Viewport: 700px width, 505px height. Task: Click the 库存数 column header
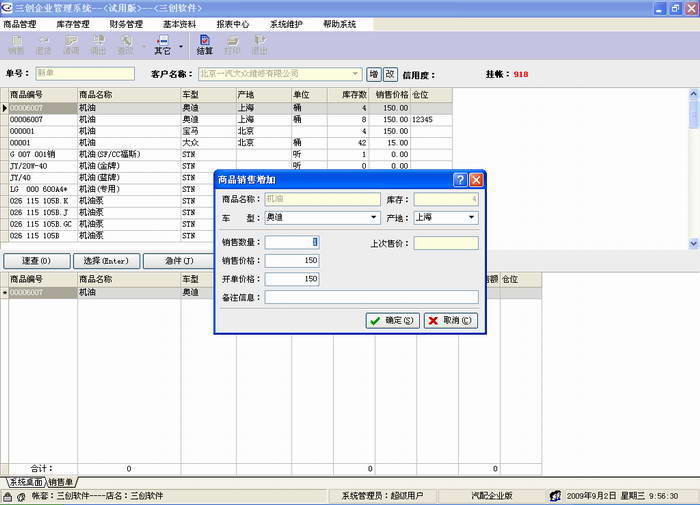(348, 95)
